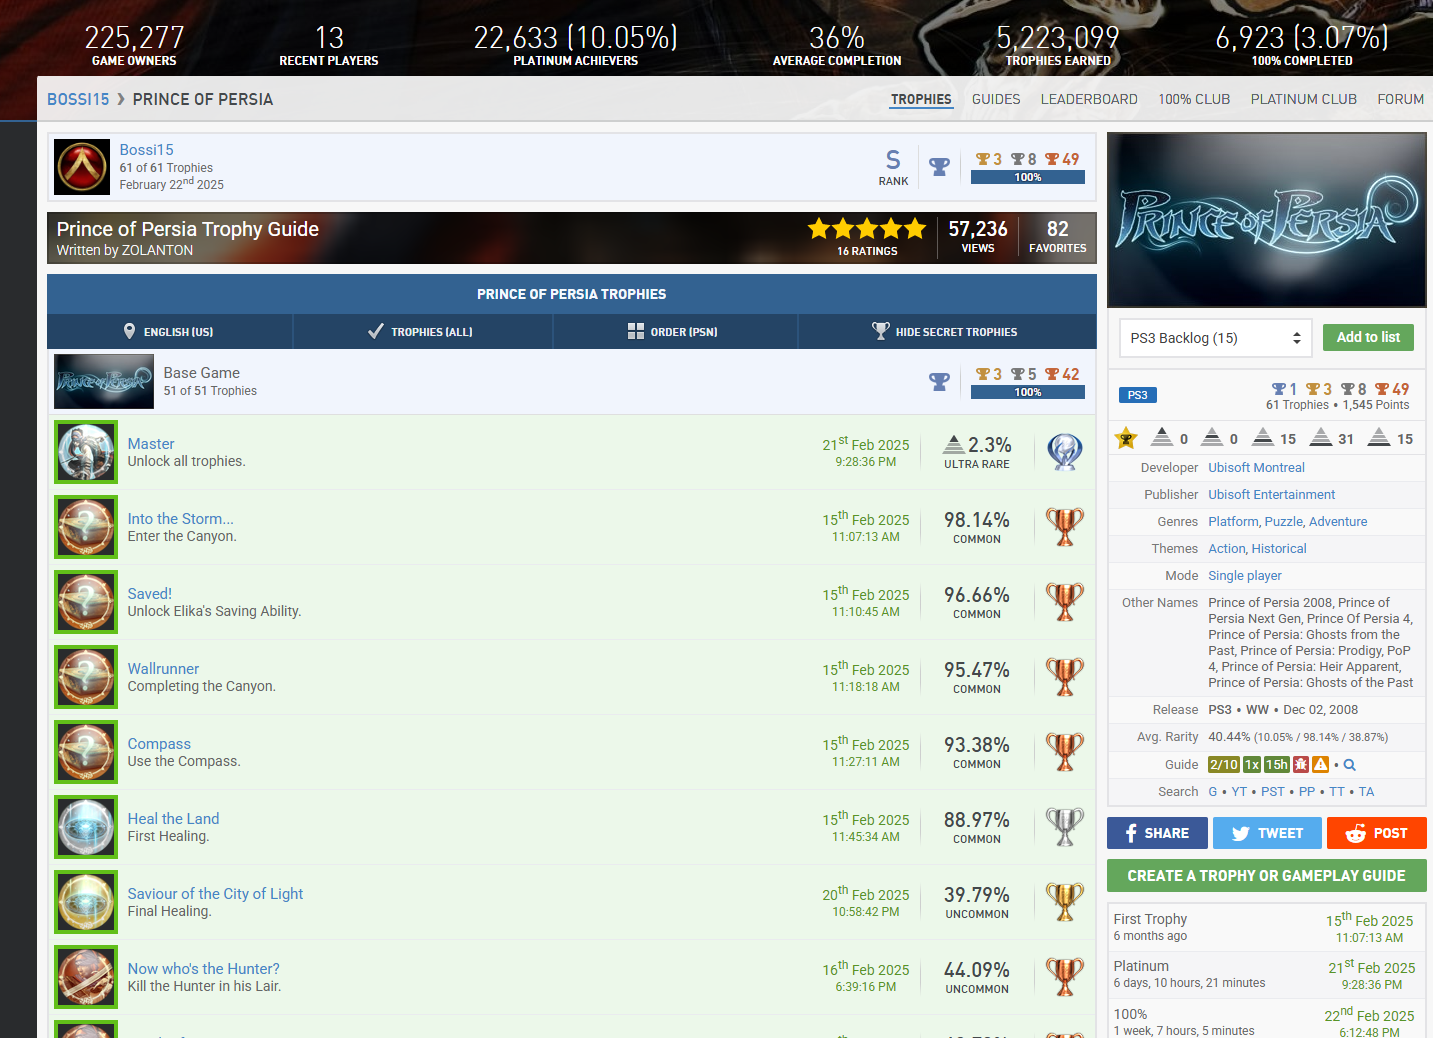Open BOSSI15 breadcrumb link
Screen dimensions: 1433x1038
tap(78, 99)
